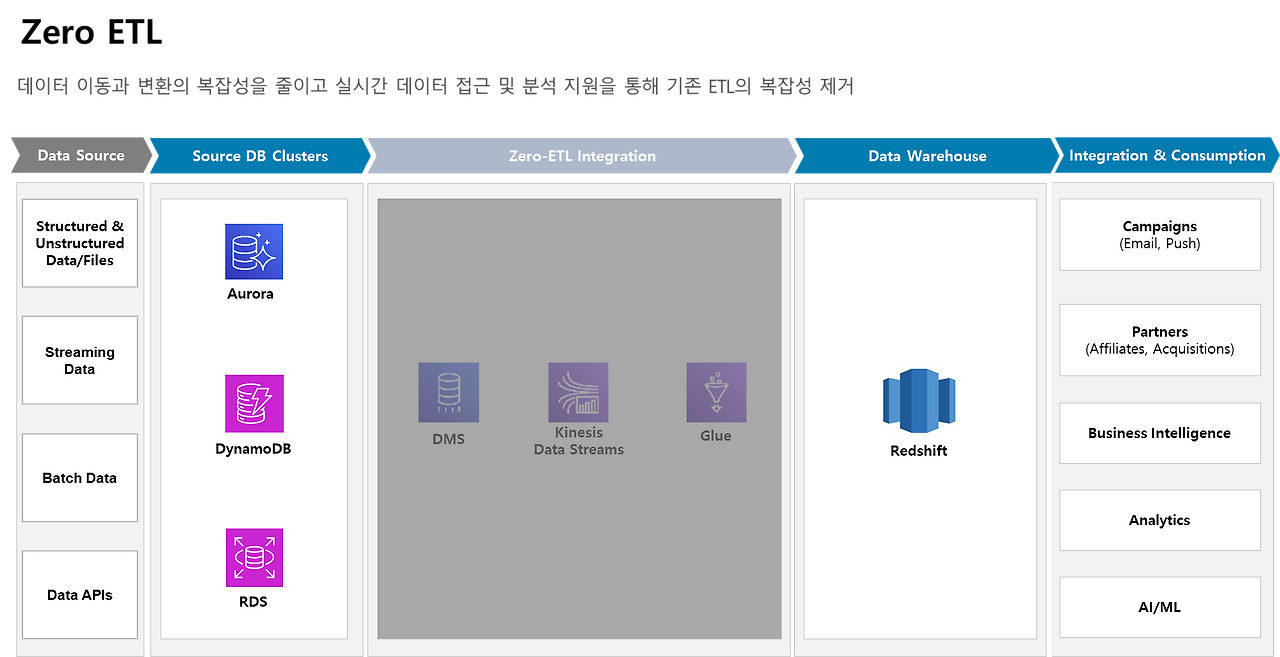Click the Glue text label
The image size is (1280, 657).
point(716,436)
